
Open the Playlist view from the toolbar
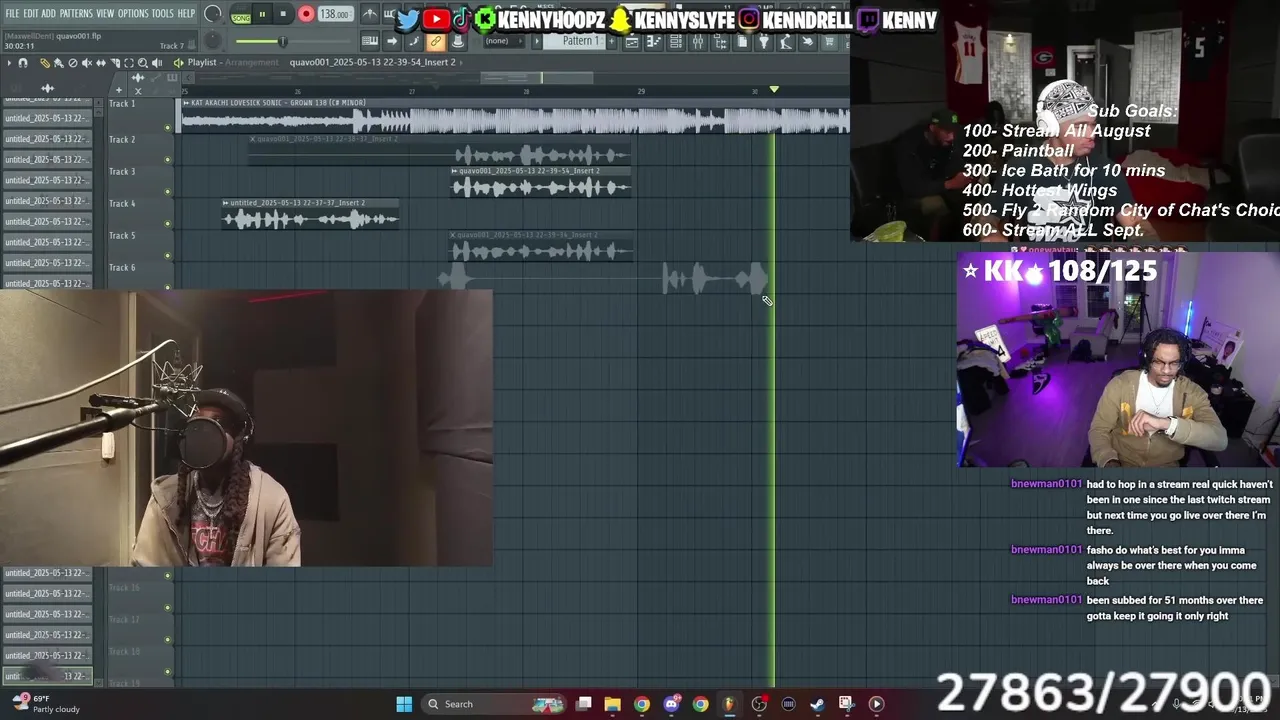coord(631,41)
